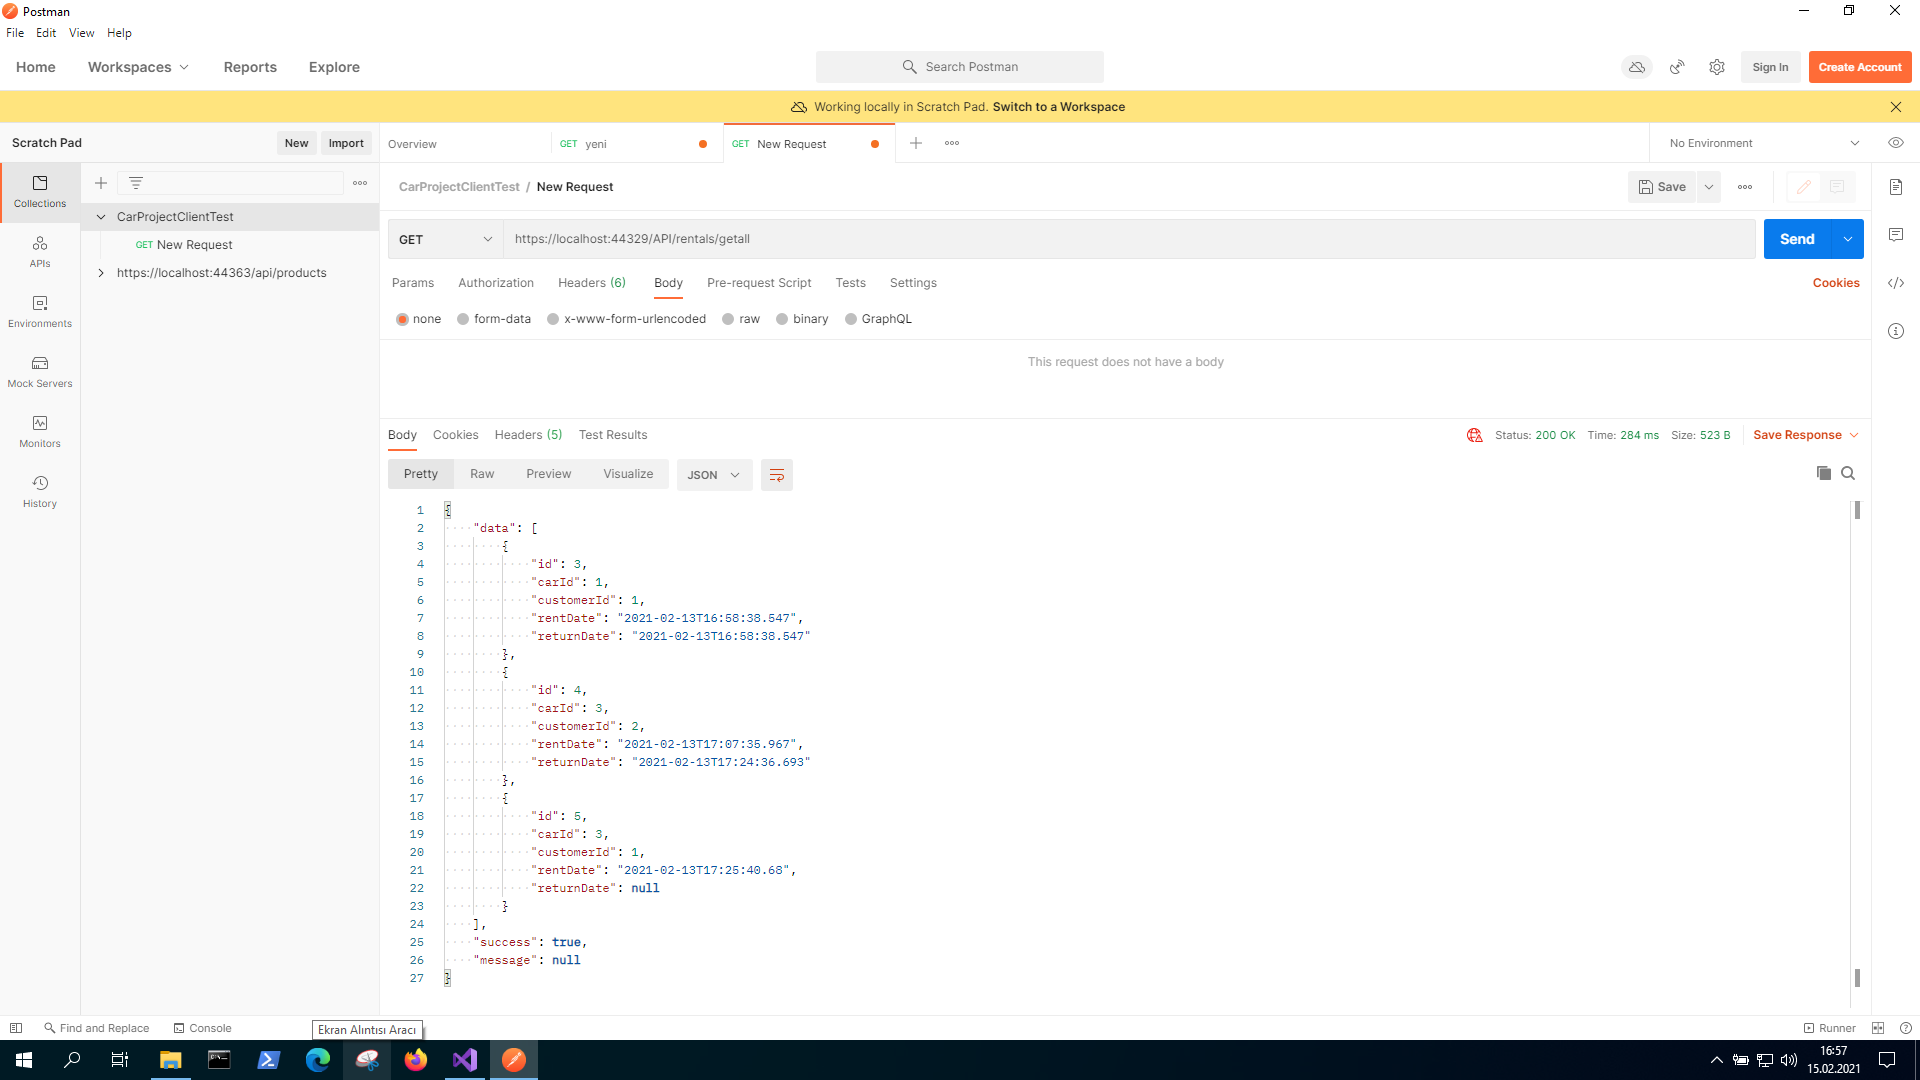Open the APIs sidebar panel
The width and height of the screenshot is (1920, 1080).
pyautogui.click(x=40, y=251)
